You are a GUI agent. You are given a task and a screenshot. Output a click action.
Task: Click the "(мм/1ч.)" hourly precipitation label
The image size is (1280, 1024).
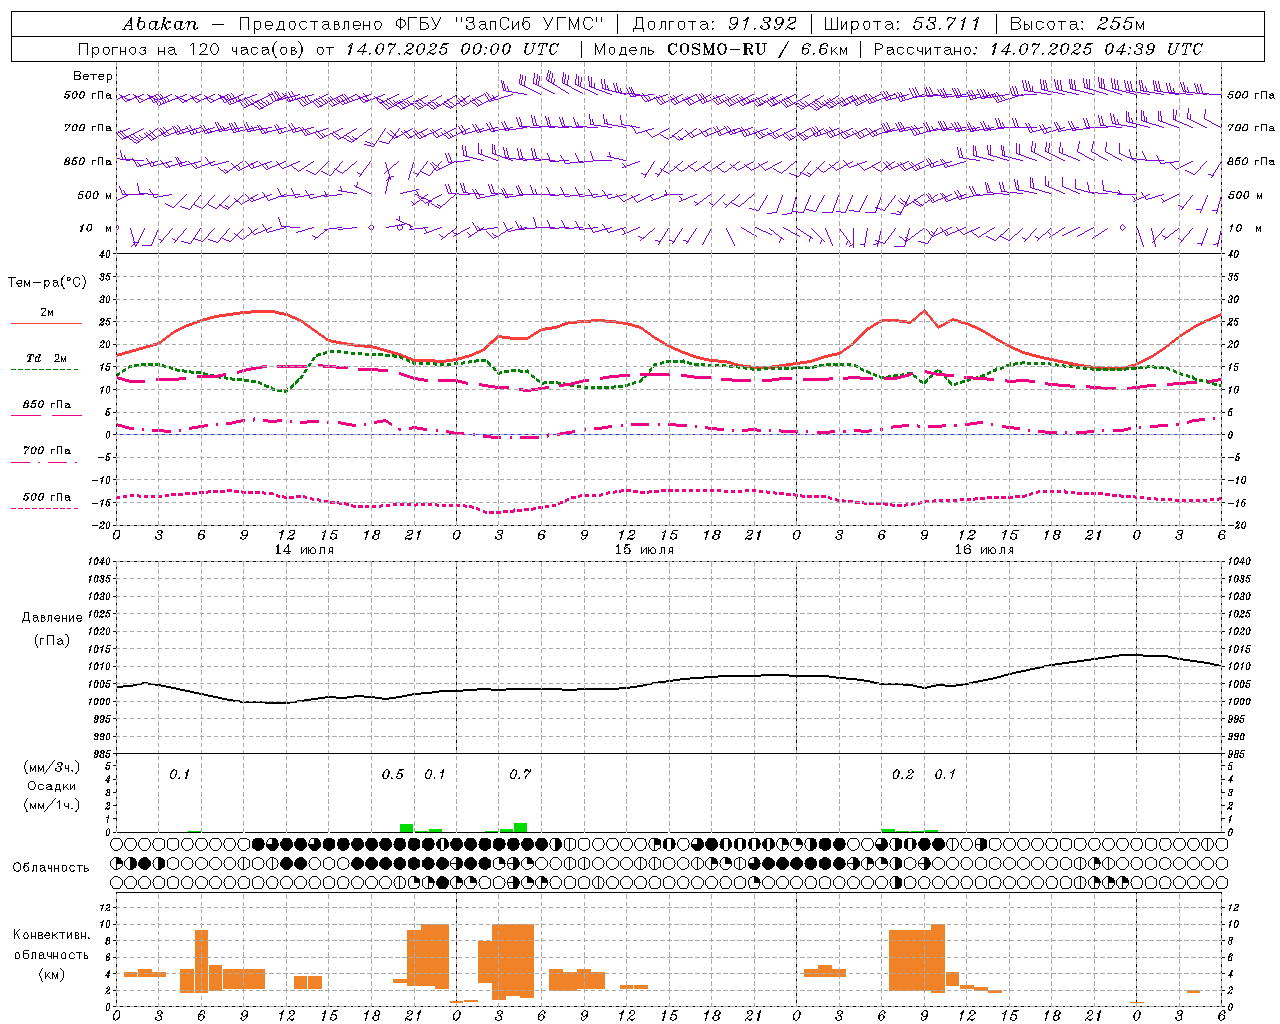(52, 805)
